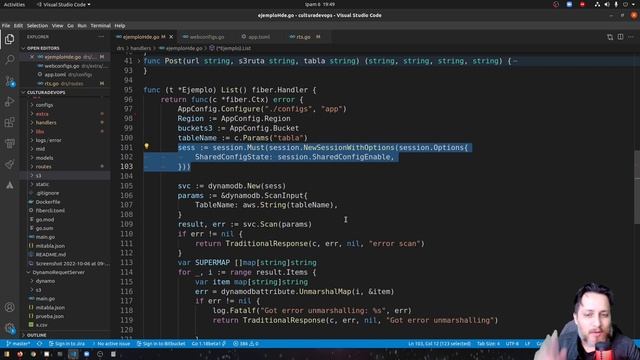Open the Visual Studio Code app menu in top bar
This screenshot has height=360, width=640.
63,4
